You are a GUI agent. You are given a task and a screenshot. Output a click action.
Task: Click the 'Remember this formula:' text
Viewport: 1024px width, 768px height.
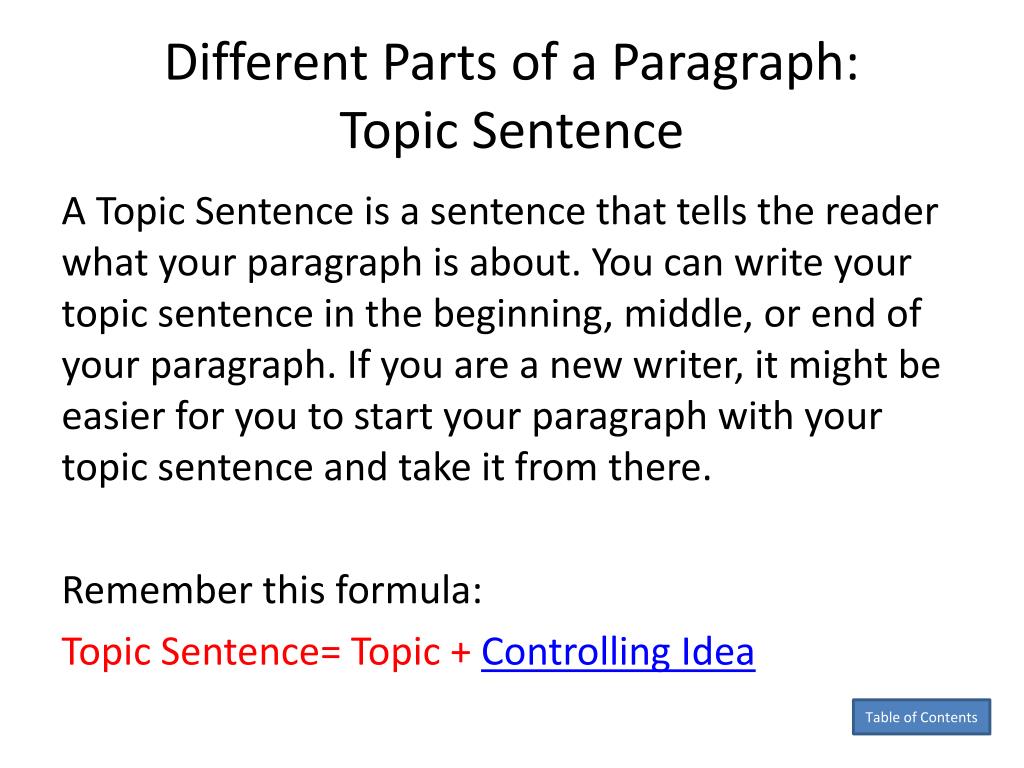coord(272,590)
